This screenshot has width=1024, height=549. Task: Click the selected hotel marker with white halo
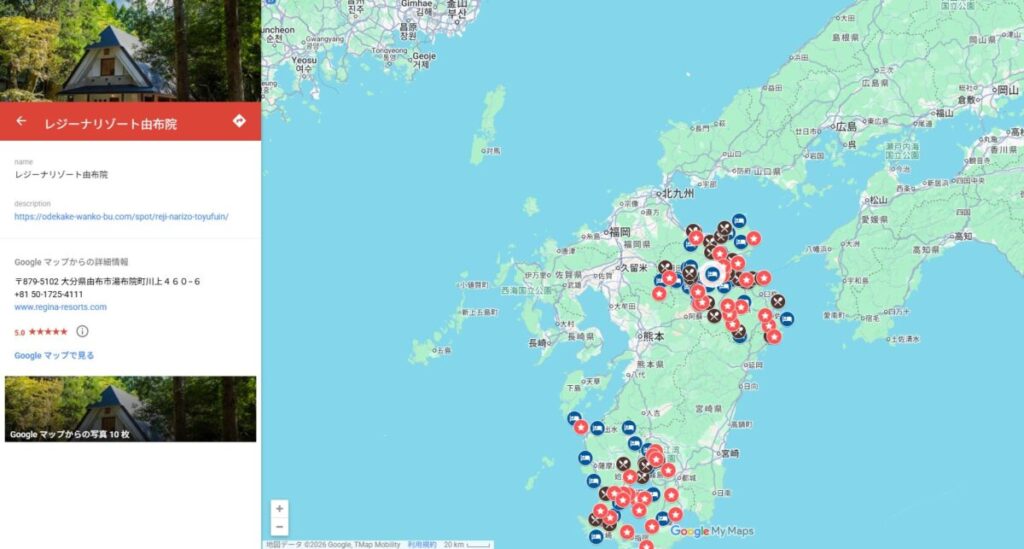[x=712, y=274]
